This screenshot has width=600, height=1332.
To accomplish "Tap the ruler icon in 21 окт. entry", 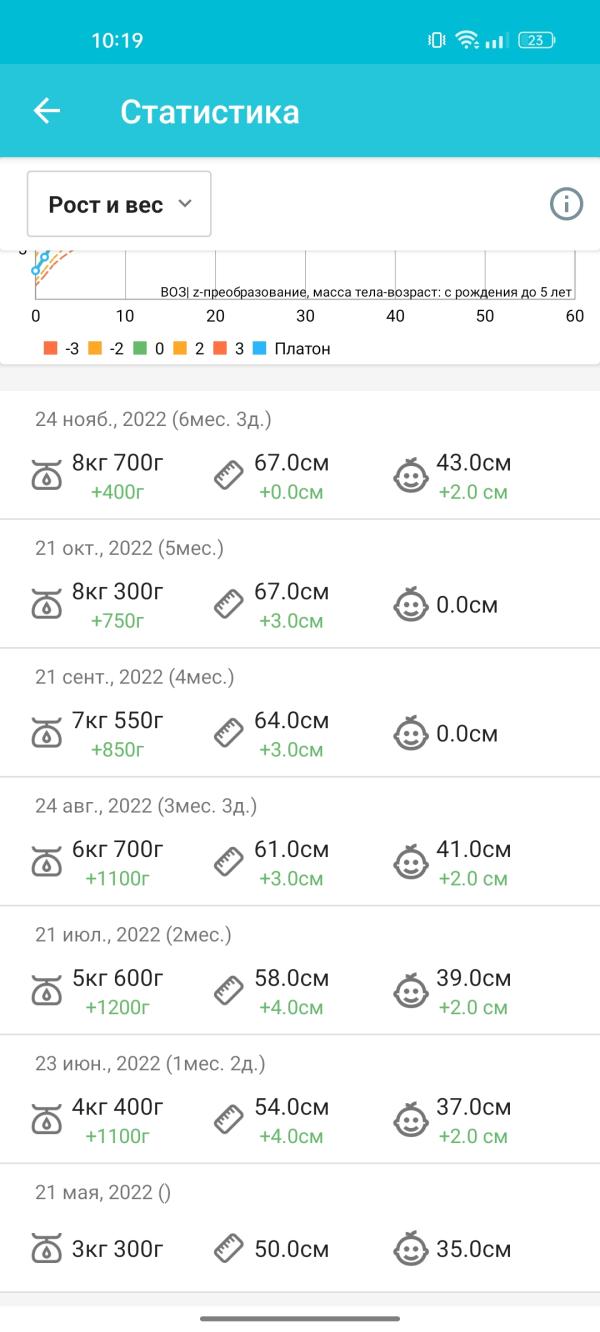I will [229, 605].
